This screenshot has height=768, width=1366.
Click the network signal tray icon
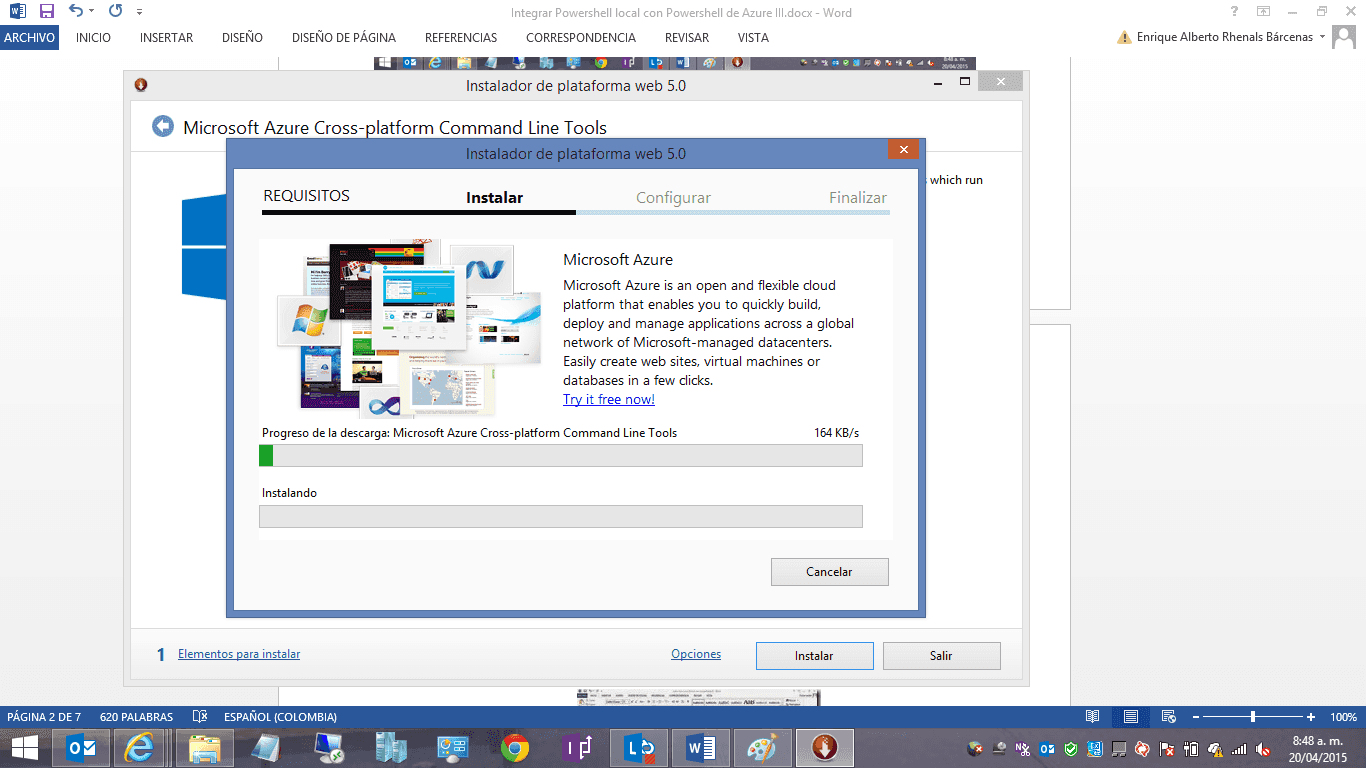[1239, 748]
